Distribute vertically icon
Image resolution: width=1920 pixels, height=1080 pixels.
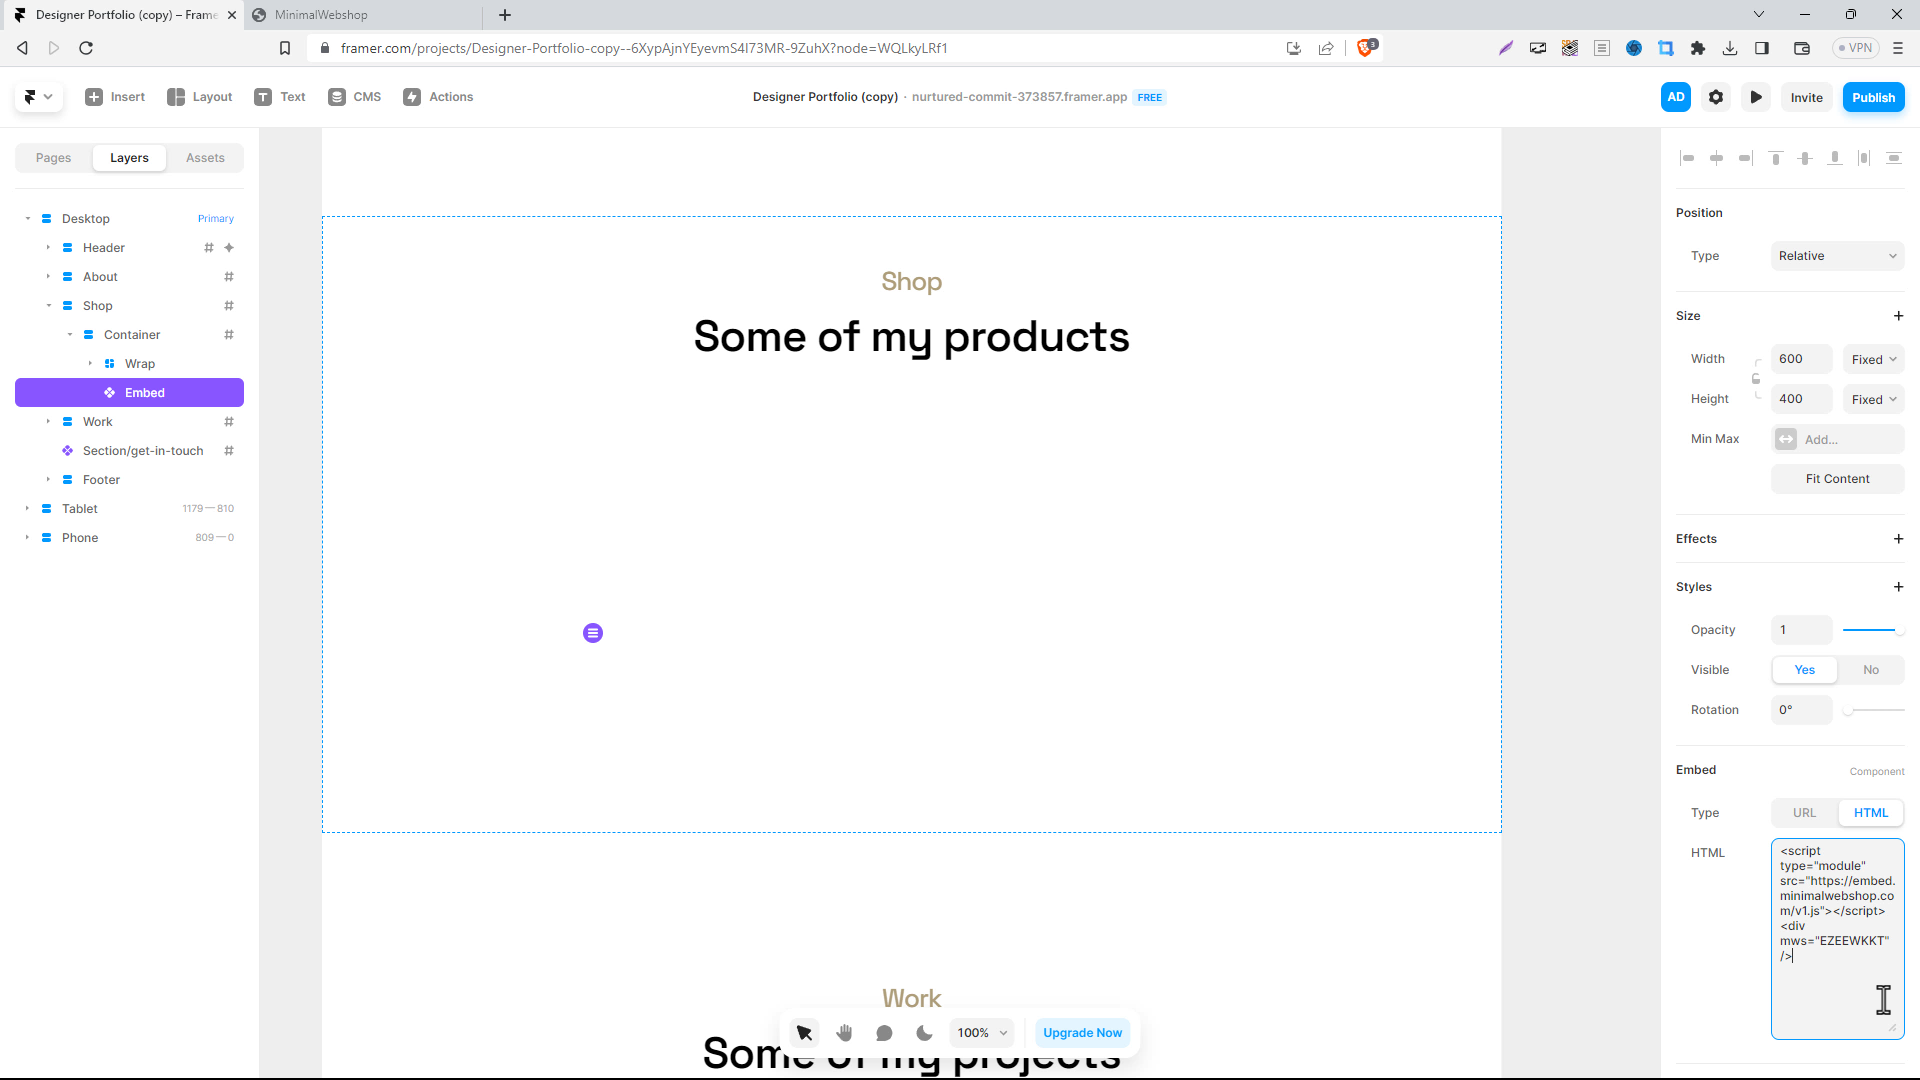[1893, 158]
